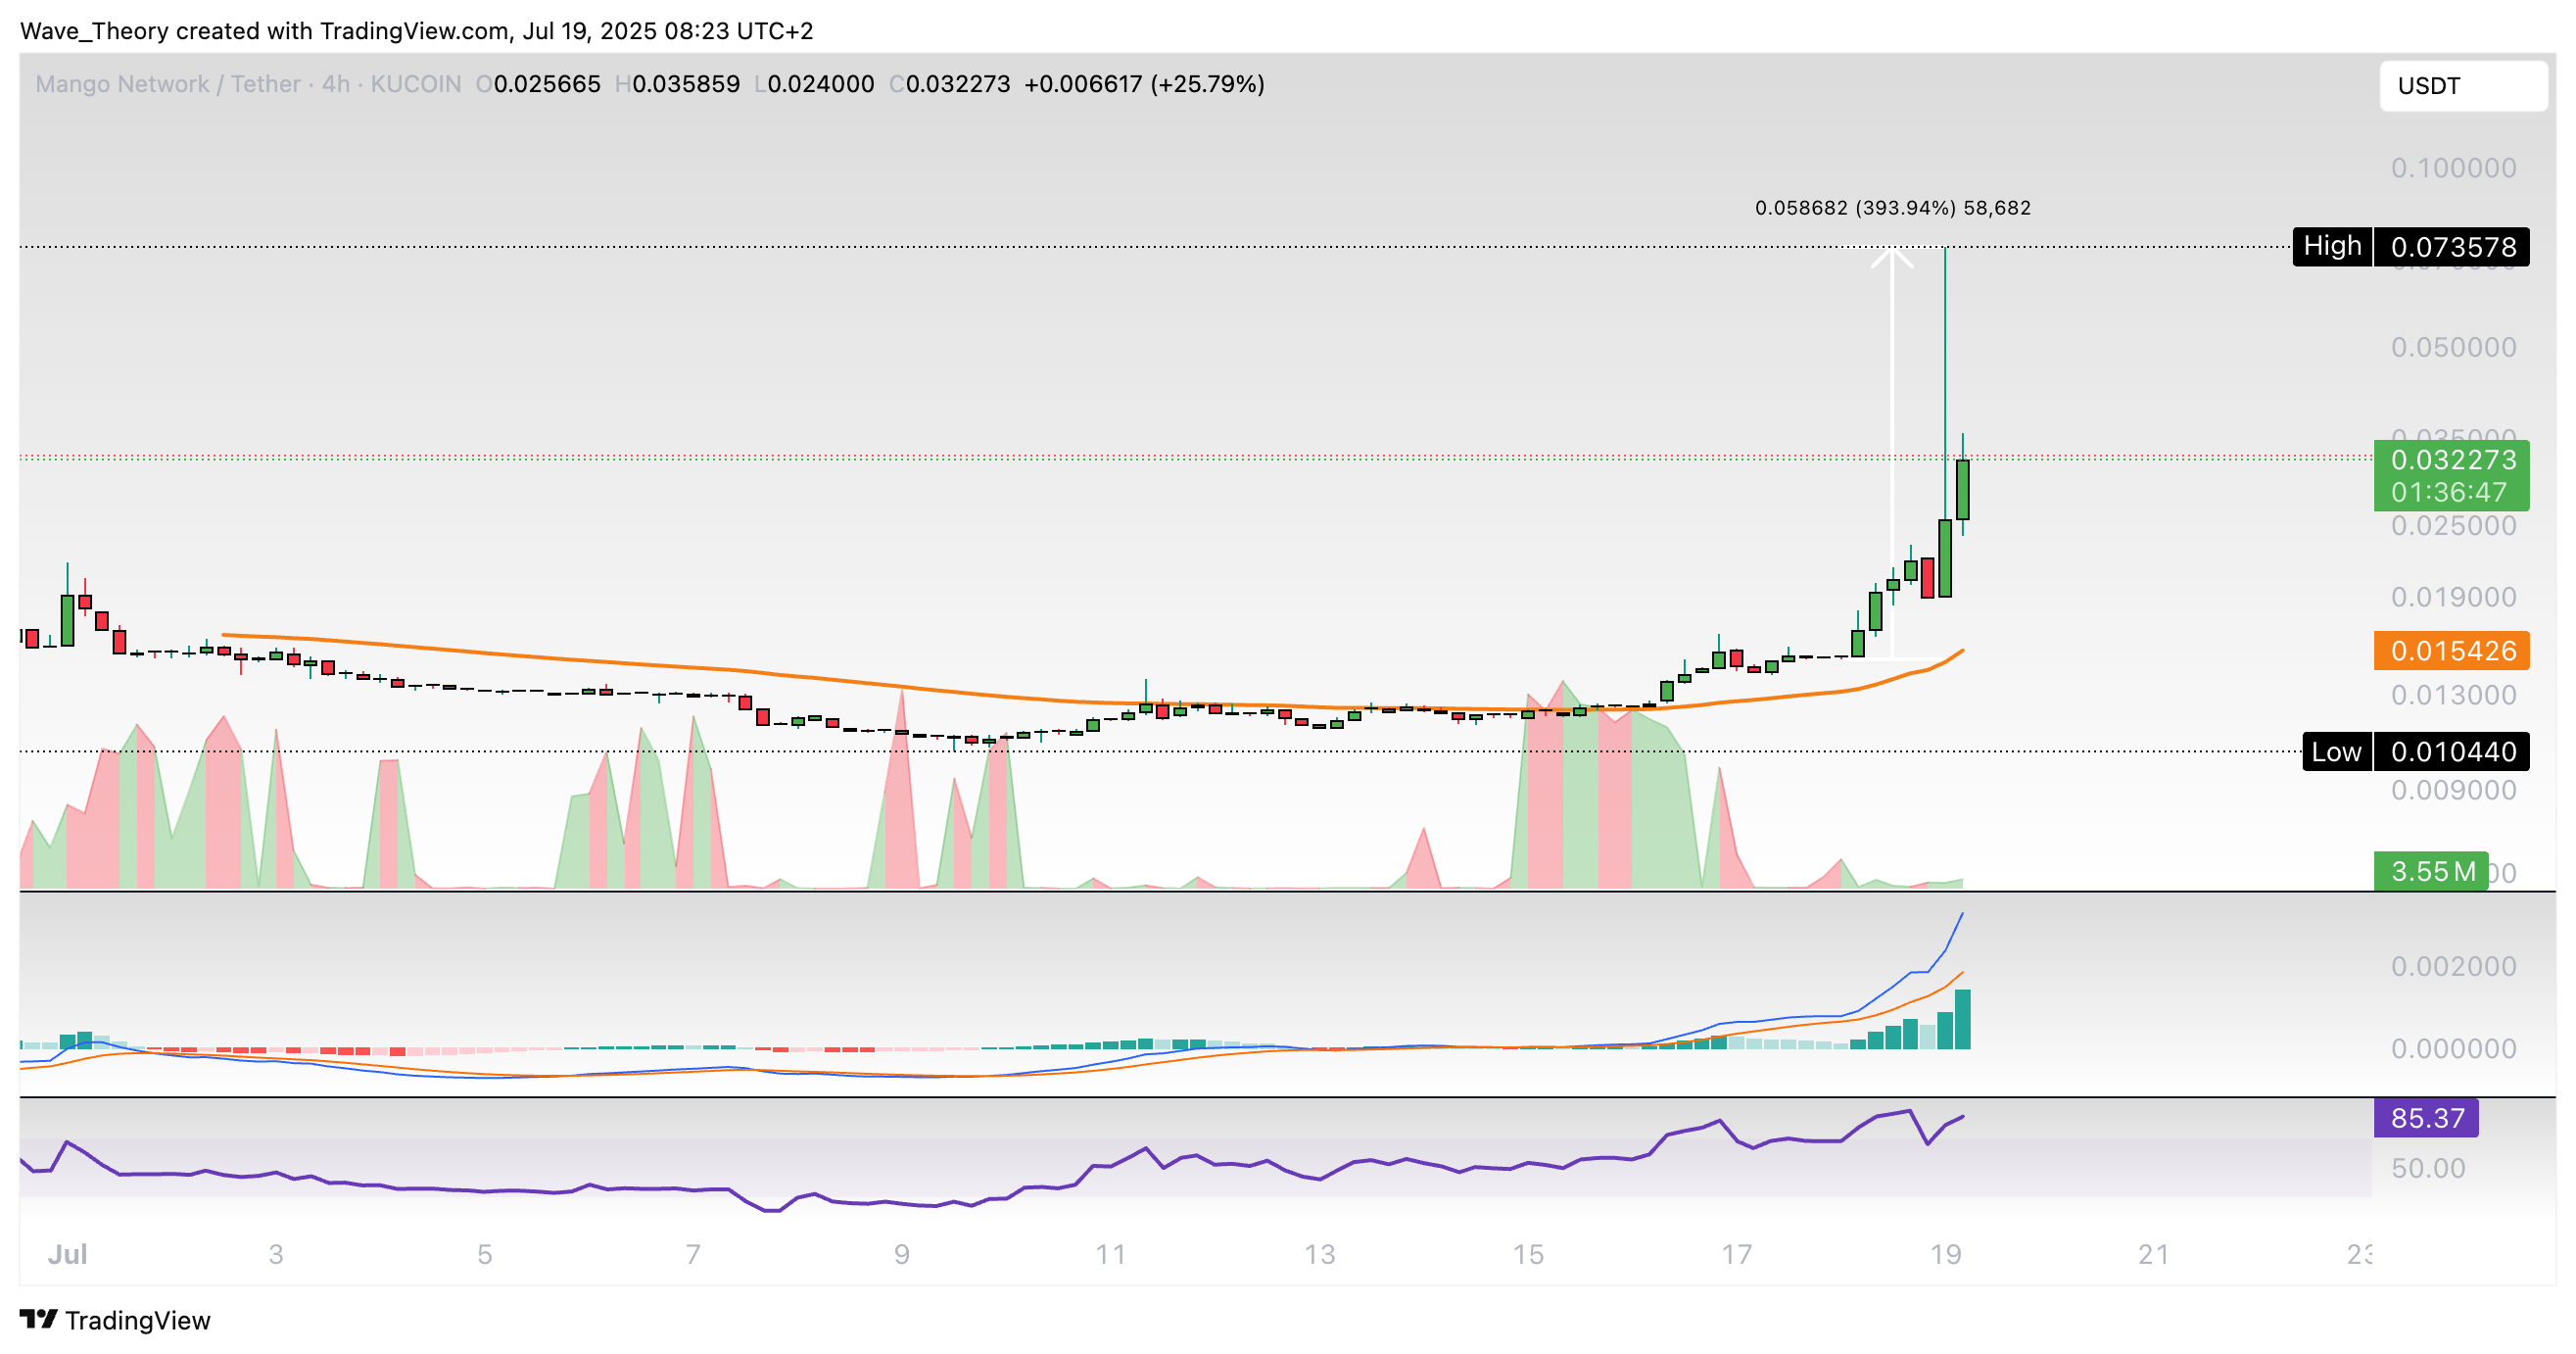Click the 50.00 RSI scale label

(2428, 1168)
